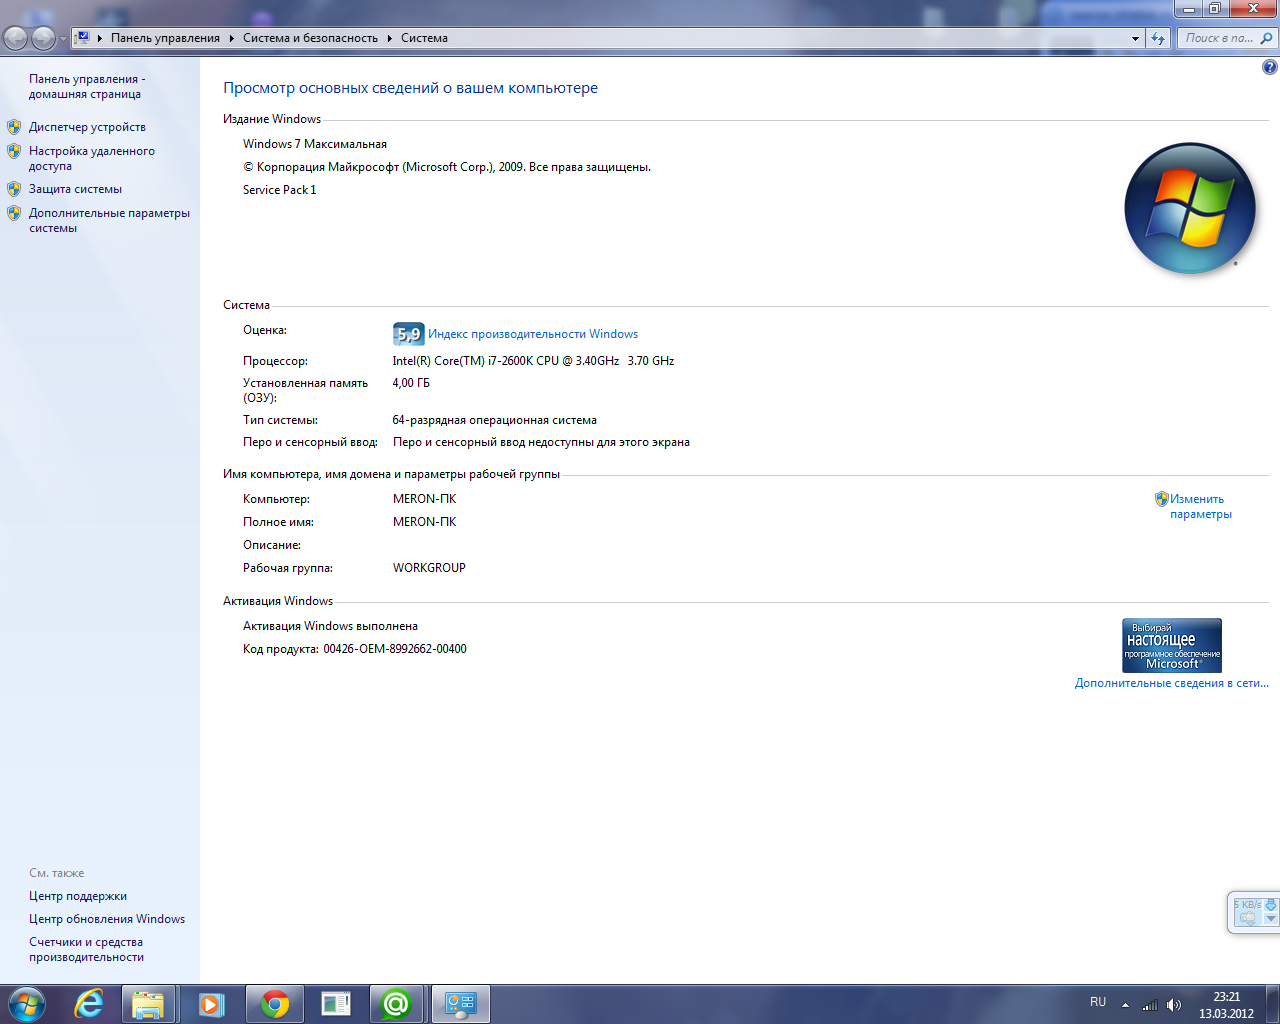
Task: Click 'Windows 7 Максимальная' edition text
Action: pyautogui.click(x=315, y=144)
